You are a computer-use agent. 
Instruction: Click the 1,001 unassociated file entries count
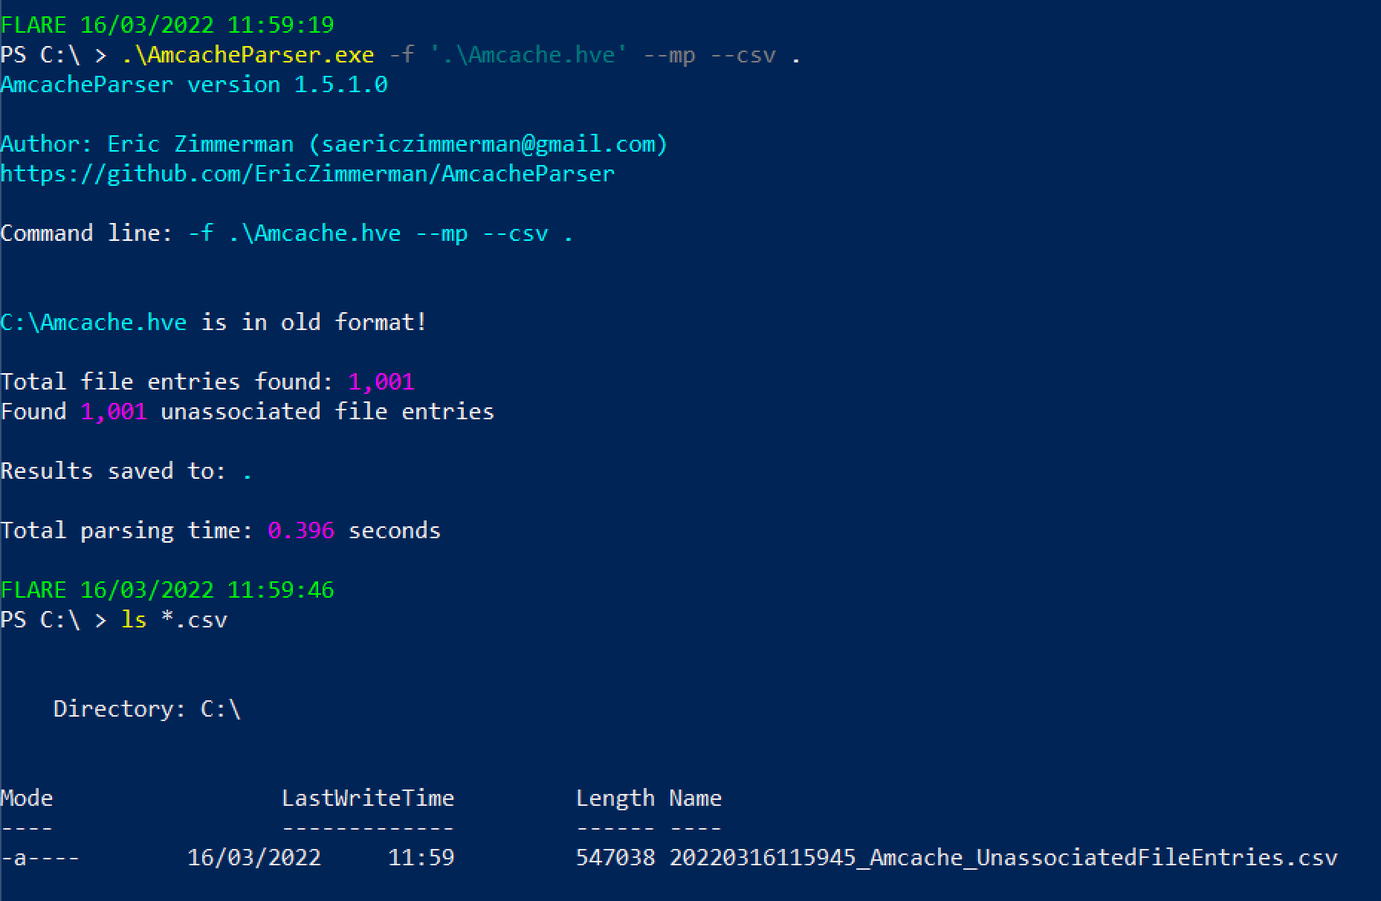click(x=114, y=412)
